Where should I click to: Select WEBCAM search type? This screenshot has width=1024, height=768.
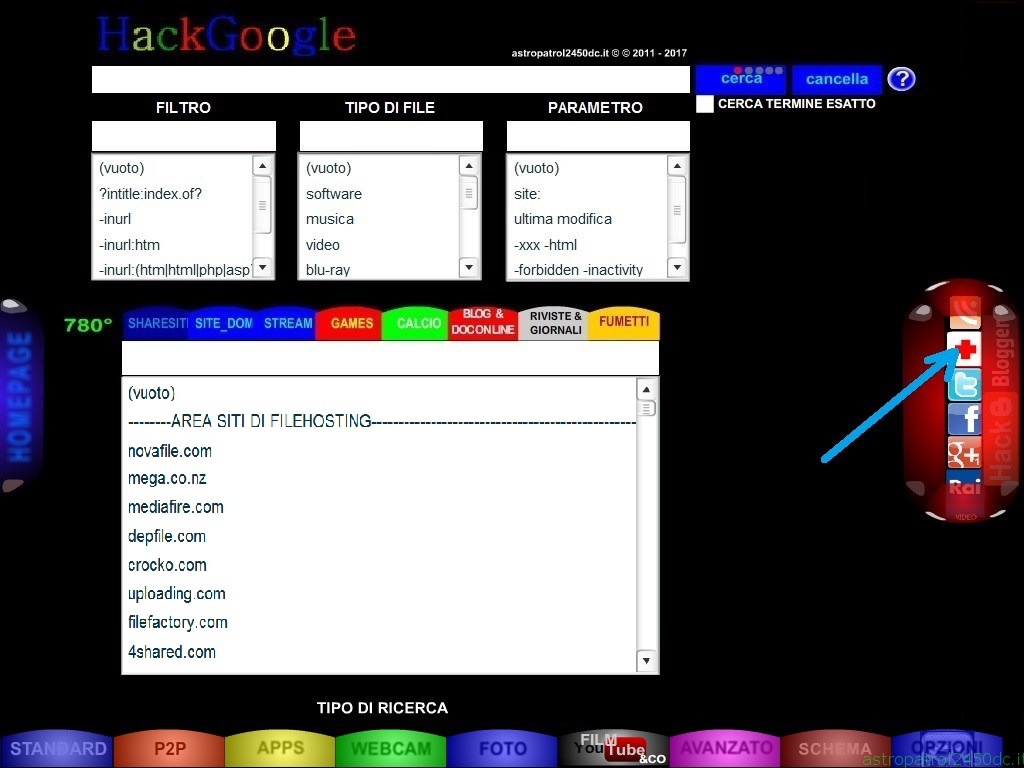pos(391,748)
